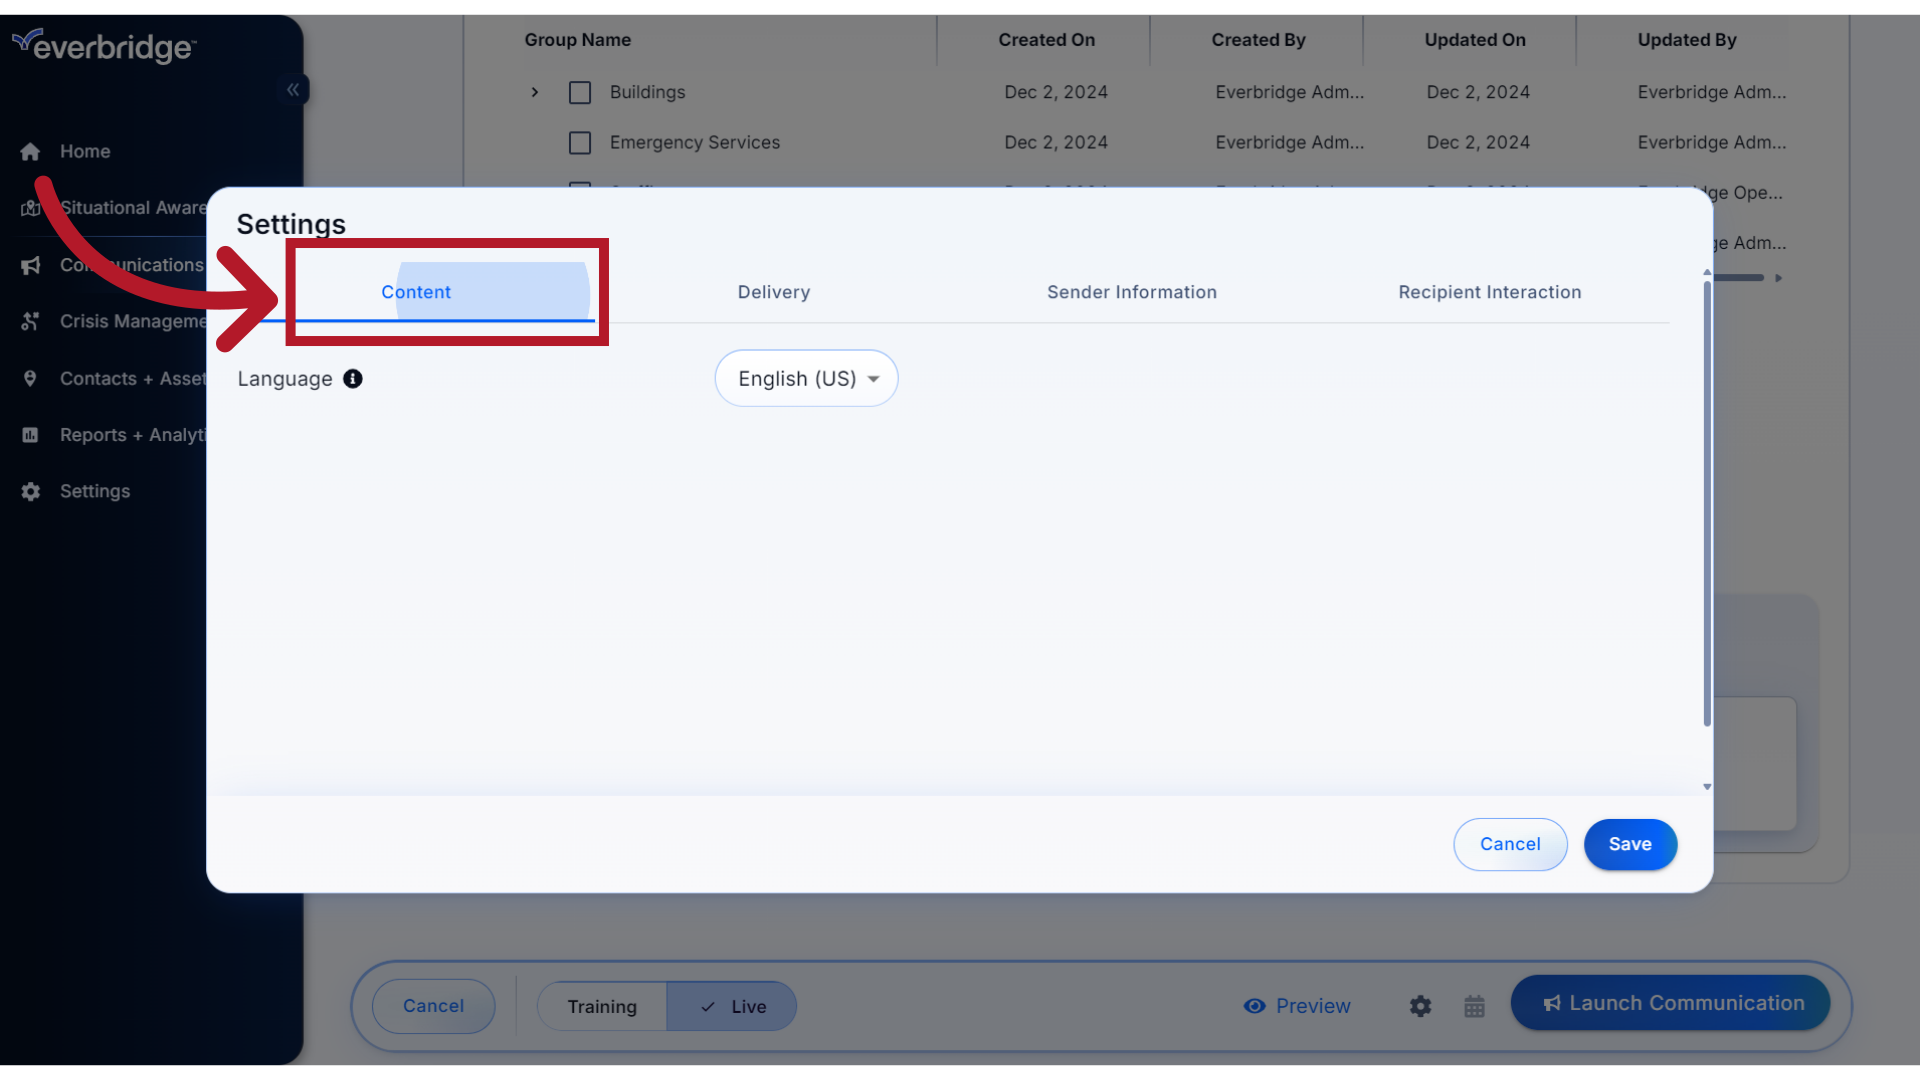Select the Content tab in Settings
Image resolution: width=1920 pixels, height=1080 pixels.
point(415,291)
